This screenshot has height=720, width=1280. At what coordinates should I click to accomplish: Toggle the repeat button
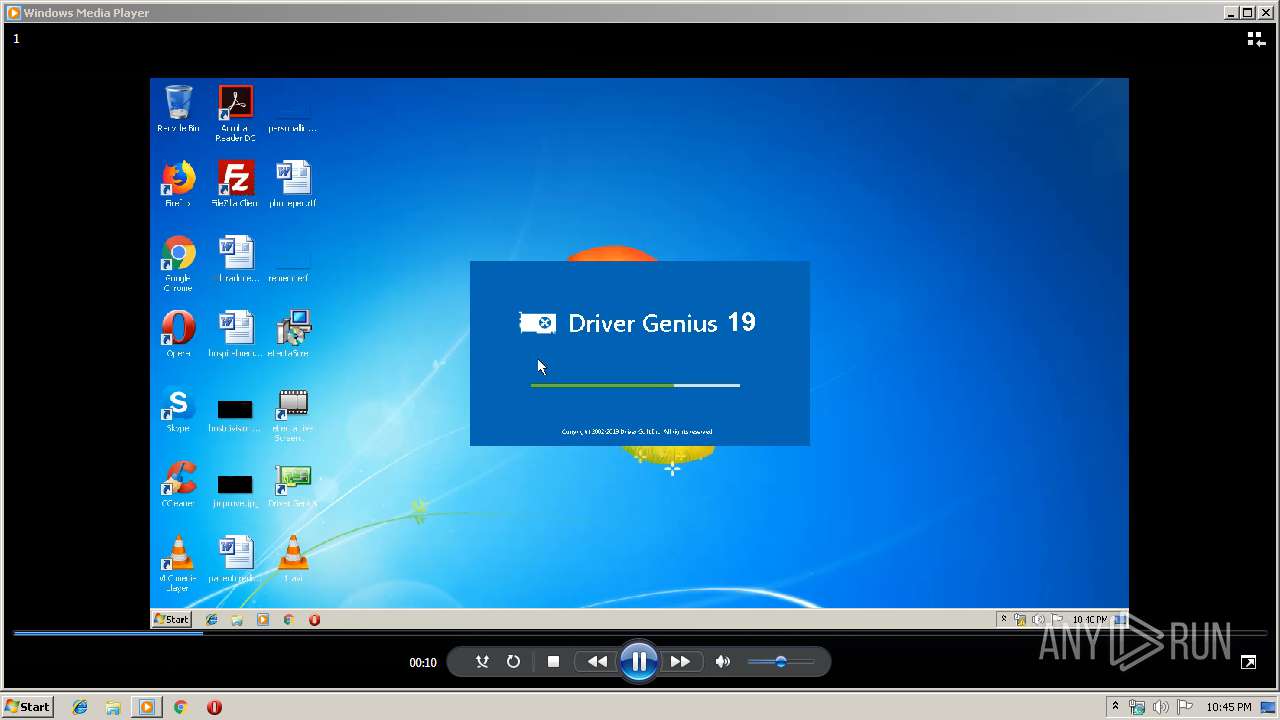513,662
